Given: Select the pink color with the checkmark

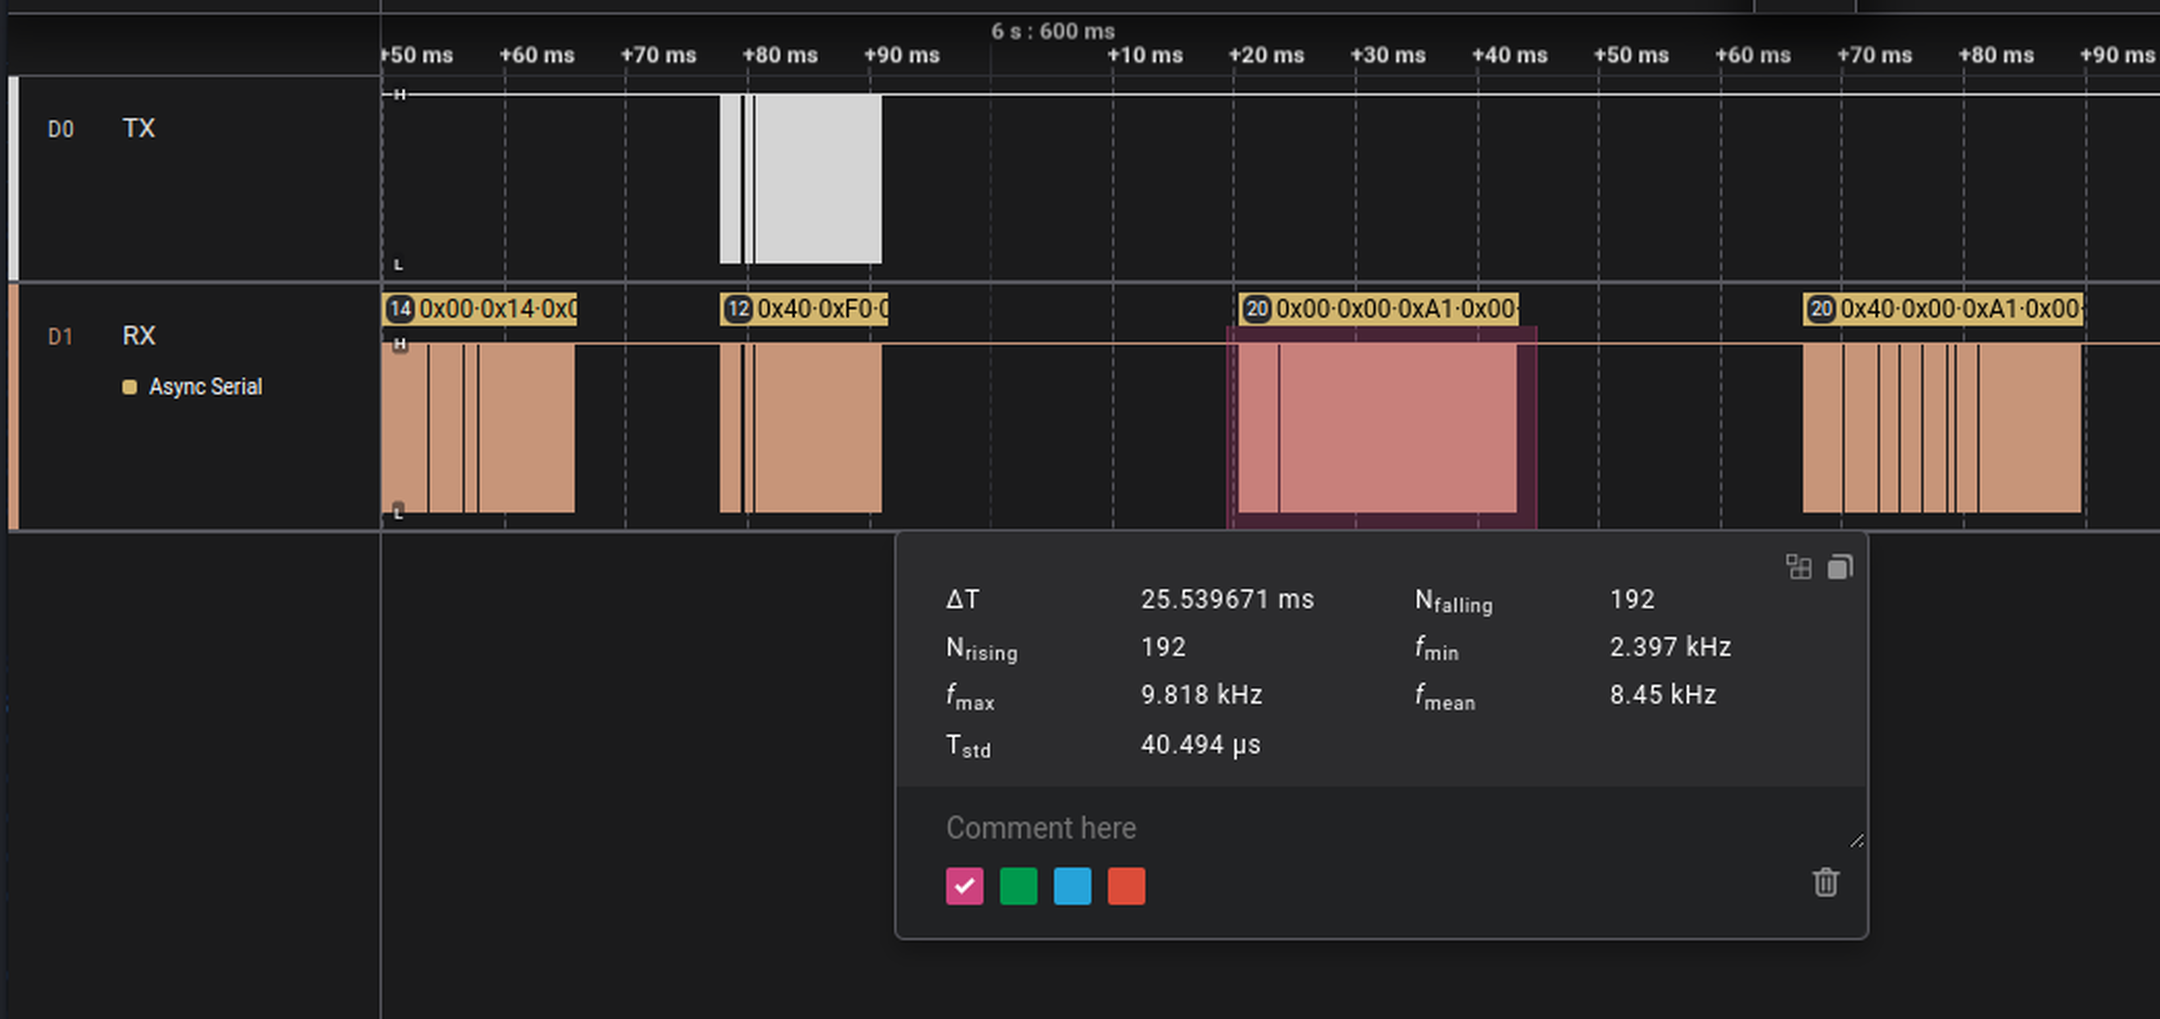Looking at the screenshot, I should tap(963, 886).
